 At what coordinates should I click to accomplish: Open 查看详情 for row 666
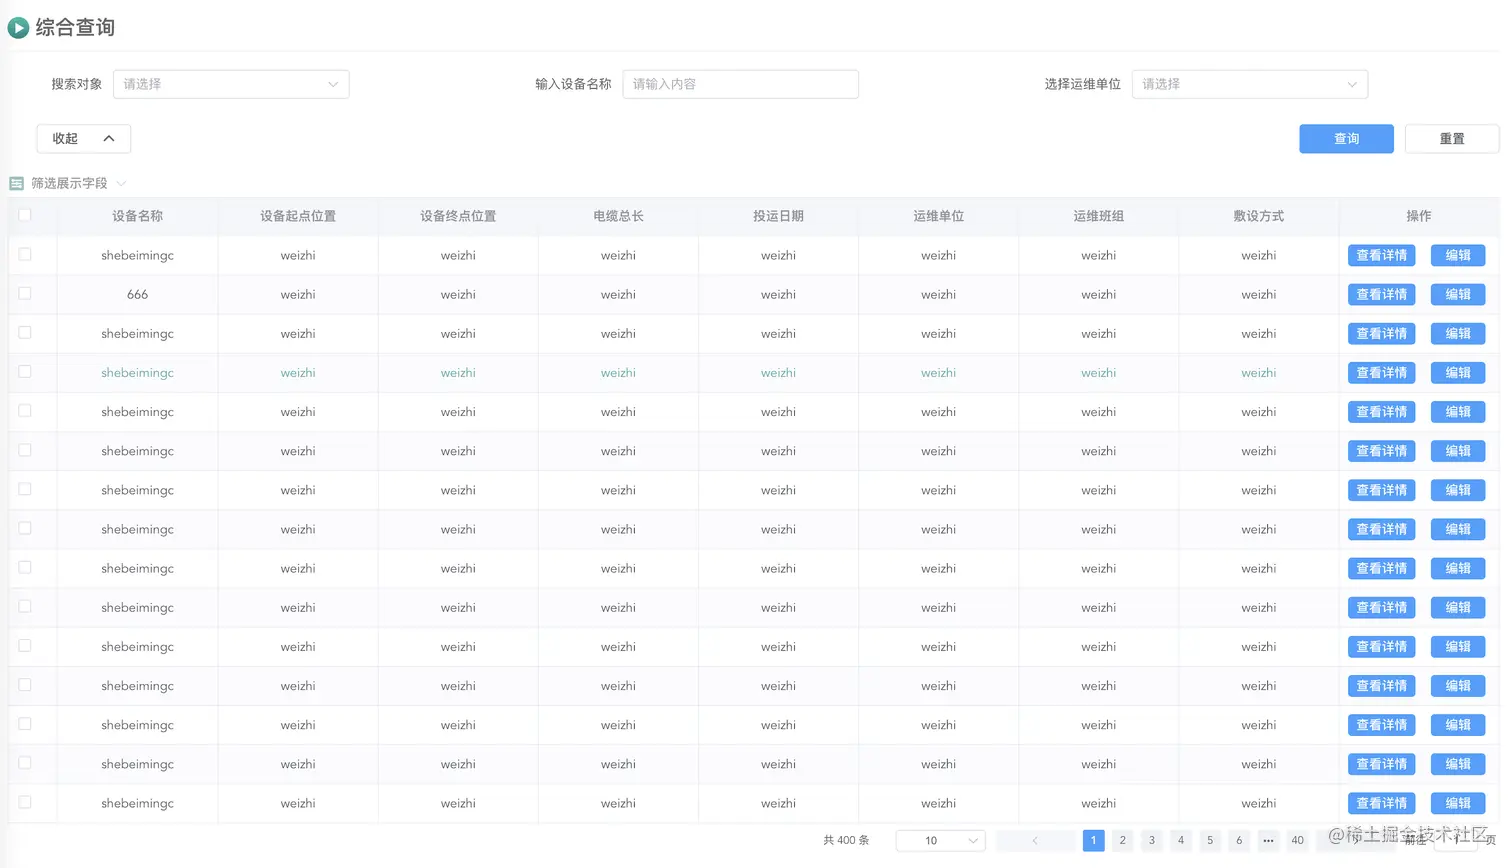tap(1381, 294)
